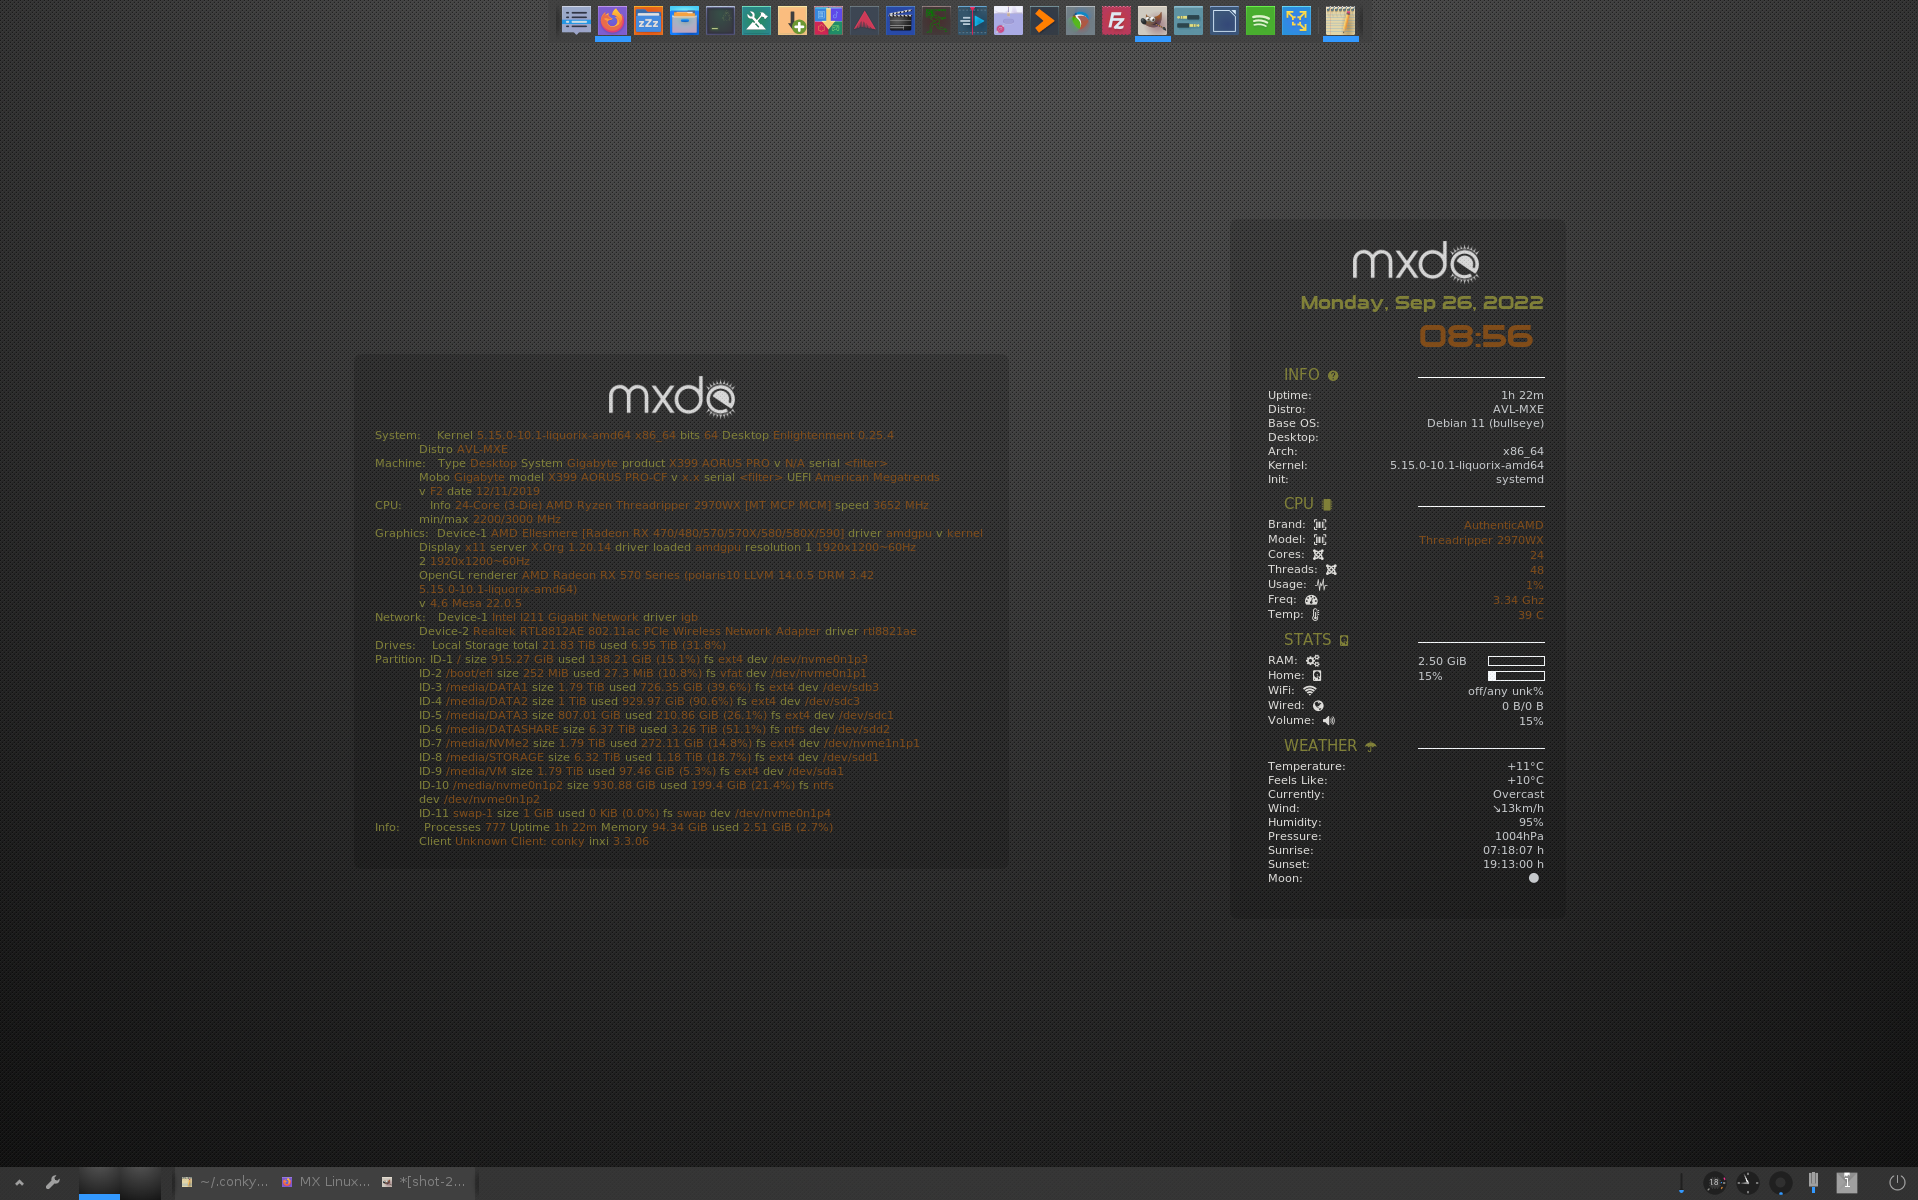Click the wired network plug icon in tray
The width and height of the screenshot is (1918, 1200).
pyautogui.click(x=1813, y=1183)
